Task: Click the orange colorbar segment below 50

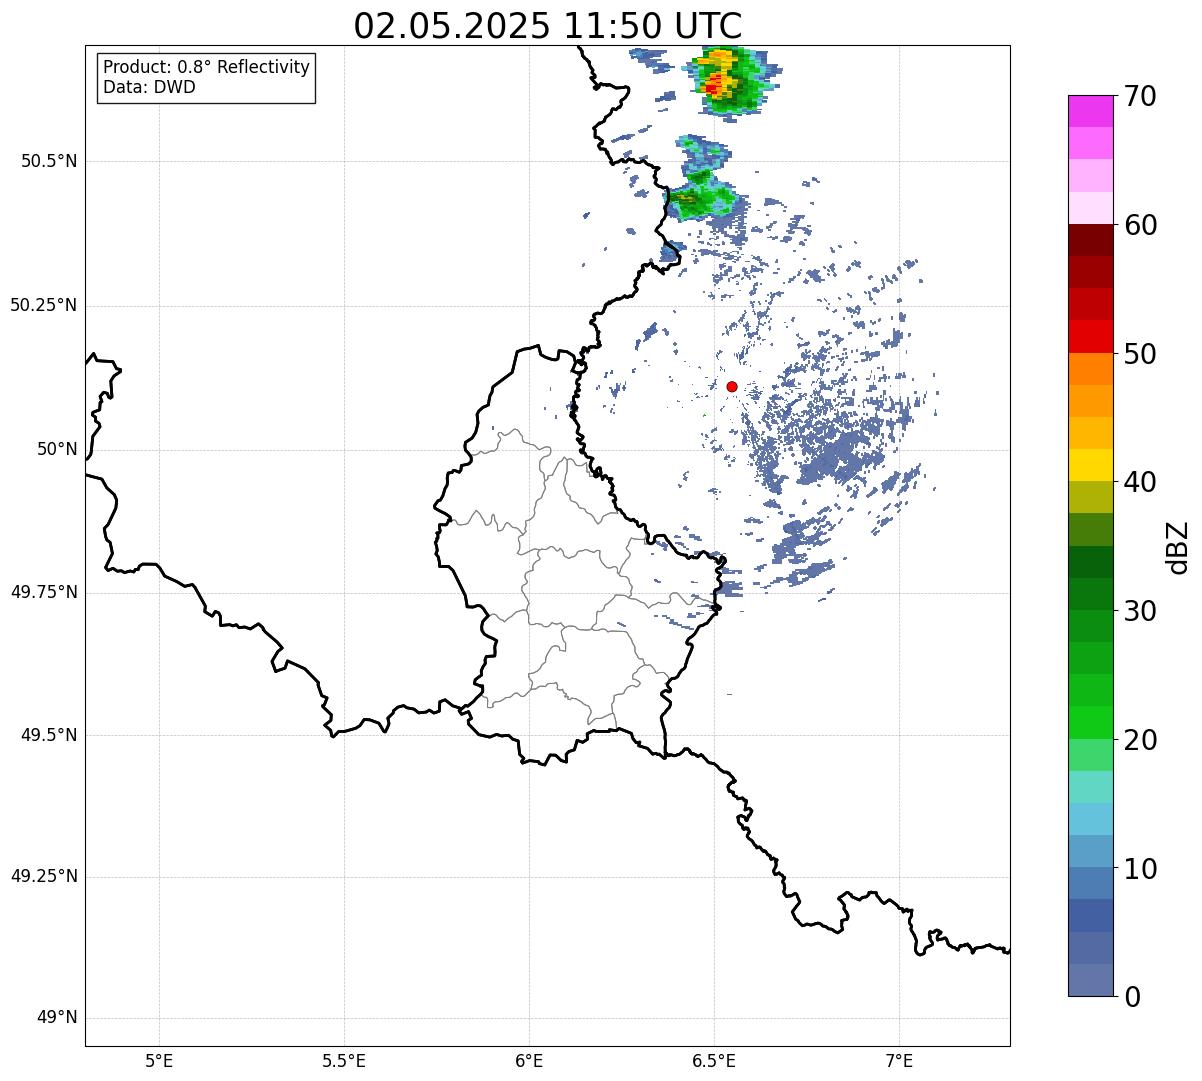Action: tap(1090, 369)
